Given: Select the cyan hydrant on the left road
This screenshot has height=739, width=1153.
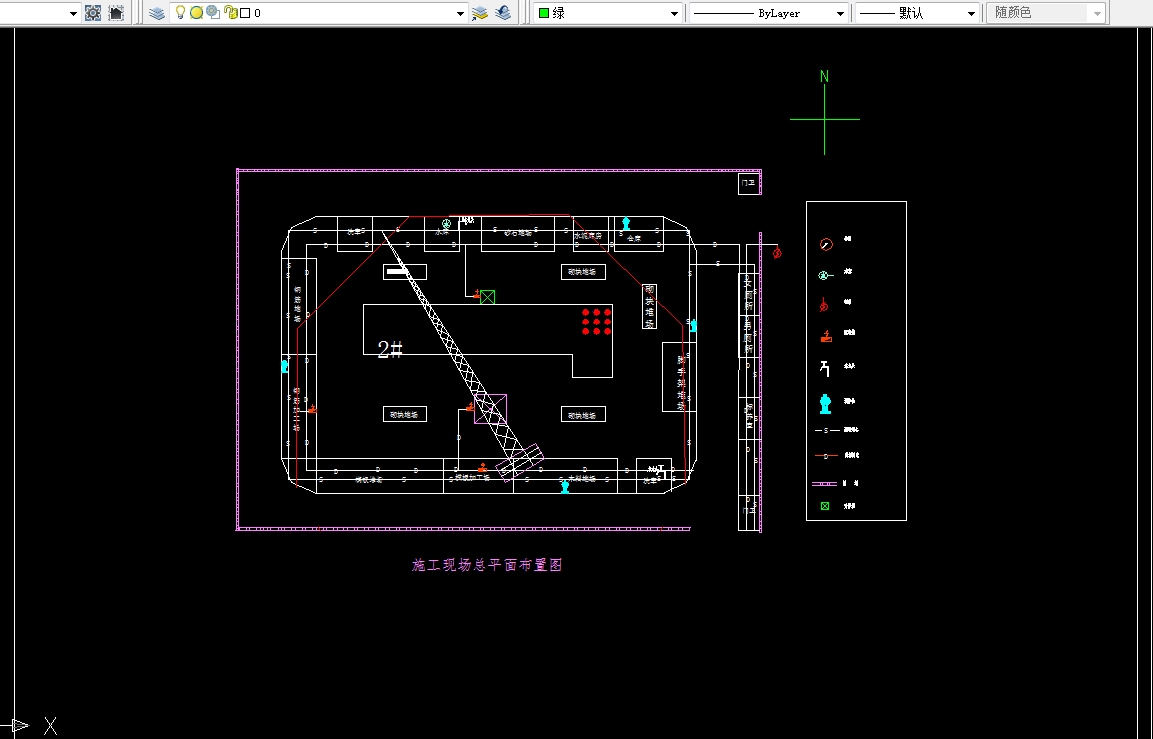Looking at the screenshot, I should click(x=285, y=365).
